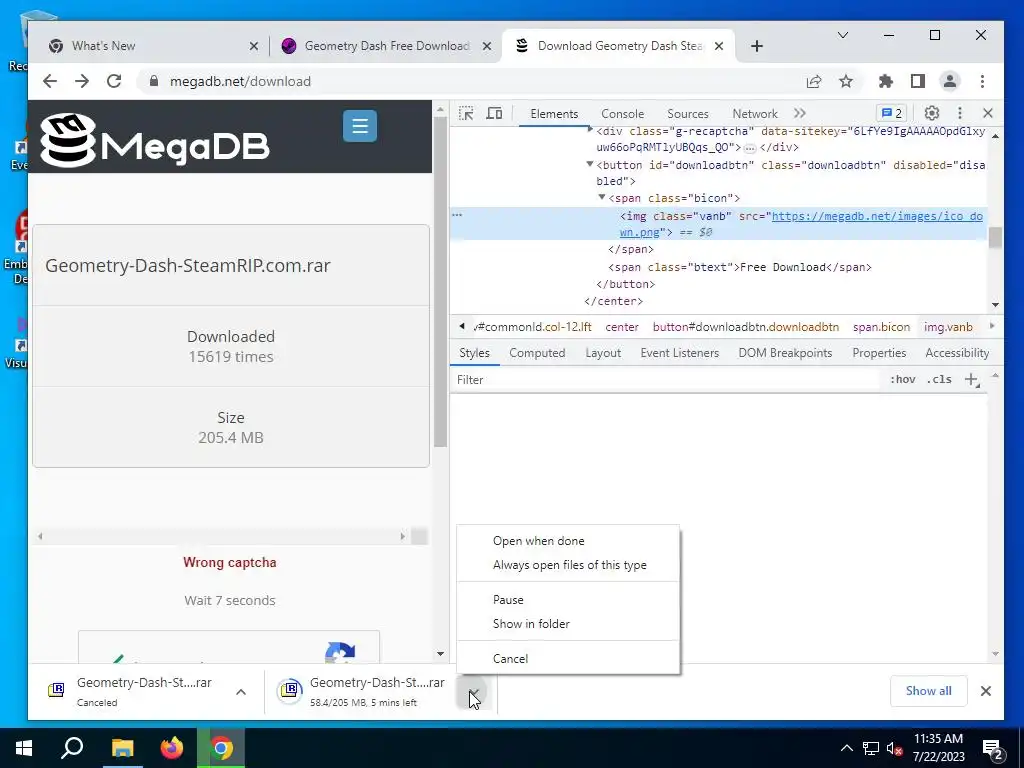Select button#downloadbtn.downloadbtn breadcrumb
This screenshot has width=1024, height=768.
pyautogui.click(x=746, y=327)
